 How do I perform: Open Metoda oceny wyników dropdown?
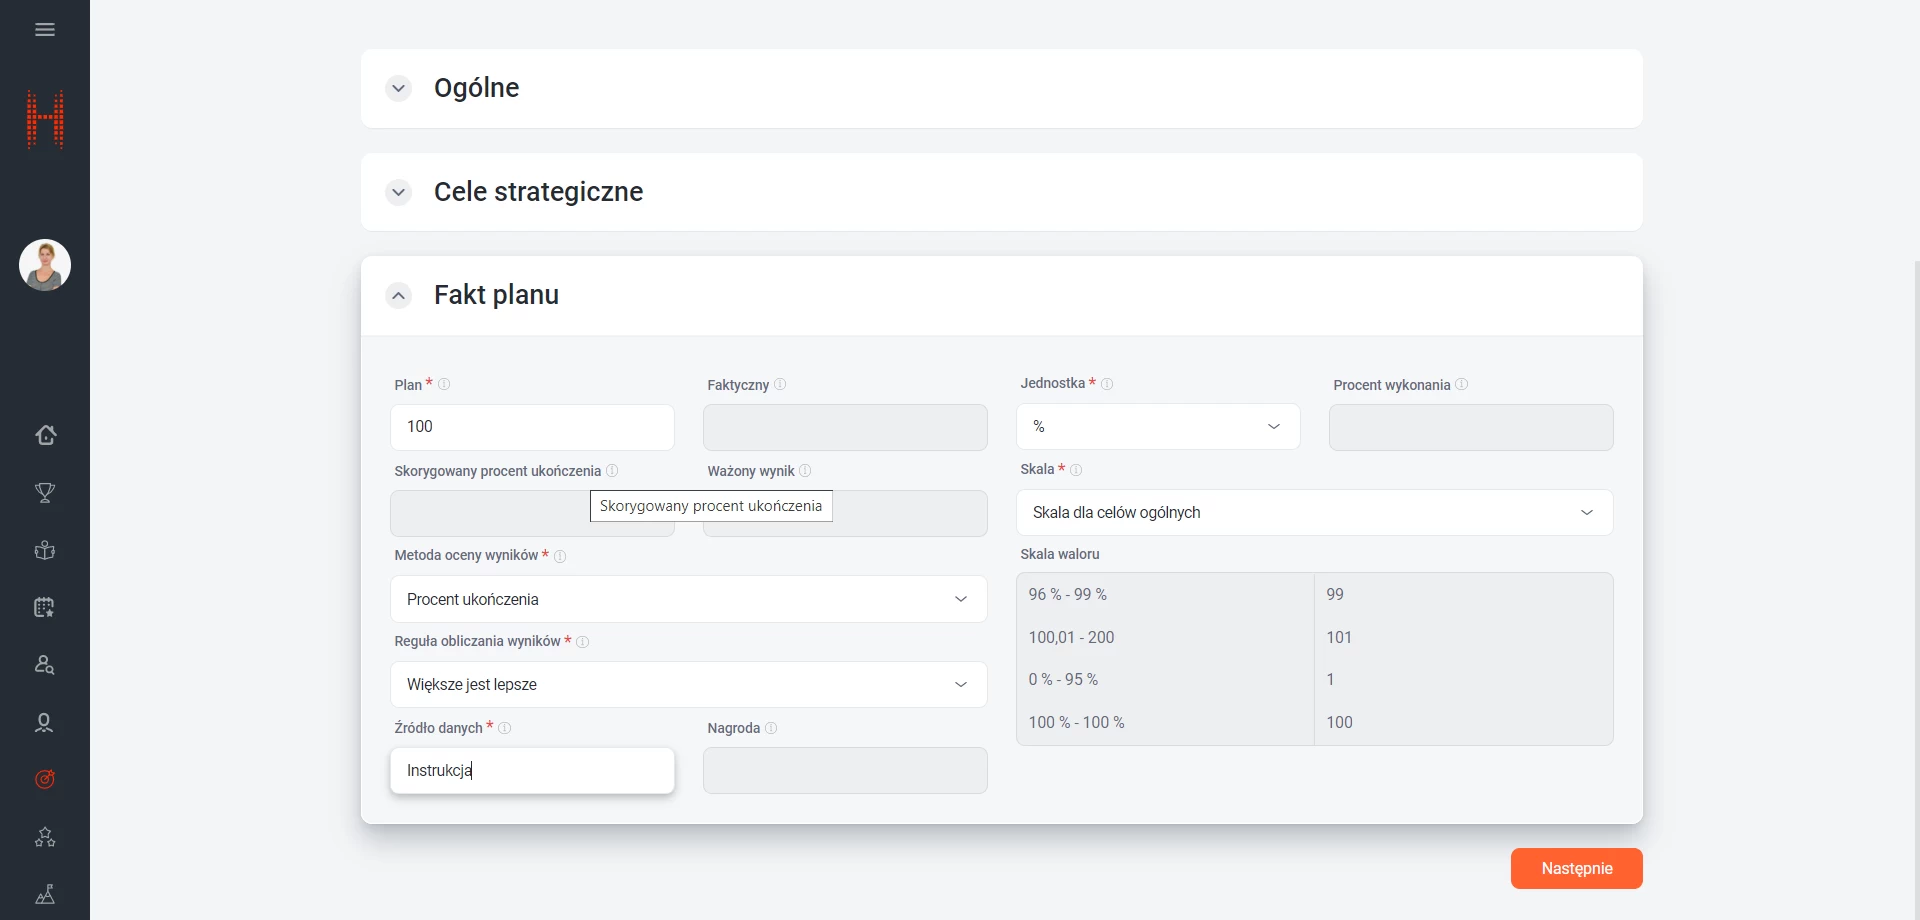pos(688,599)
